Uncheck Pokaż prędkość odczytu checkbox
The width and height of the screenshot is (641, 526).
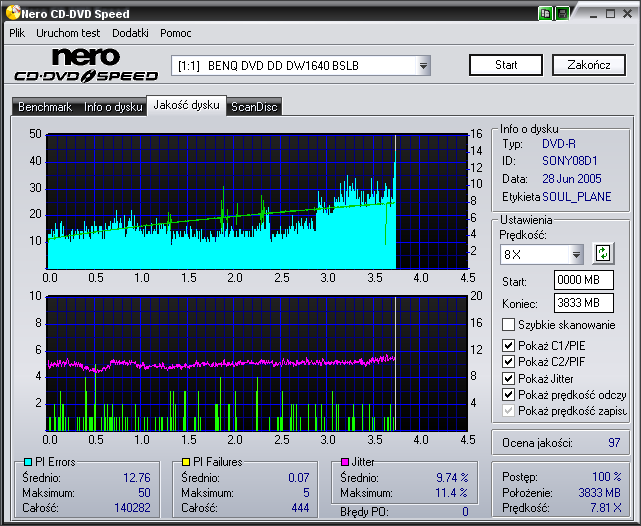click(x=508, y=395)
